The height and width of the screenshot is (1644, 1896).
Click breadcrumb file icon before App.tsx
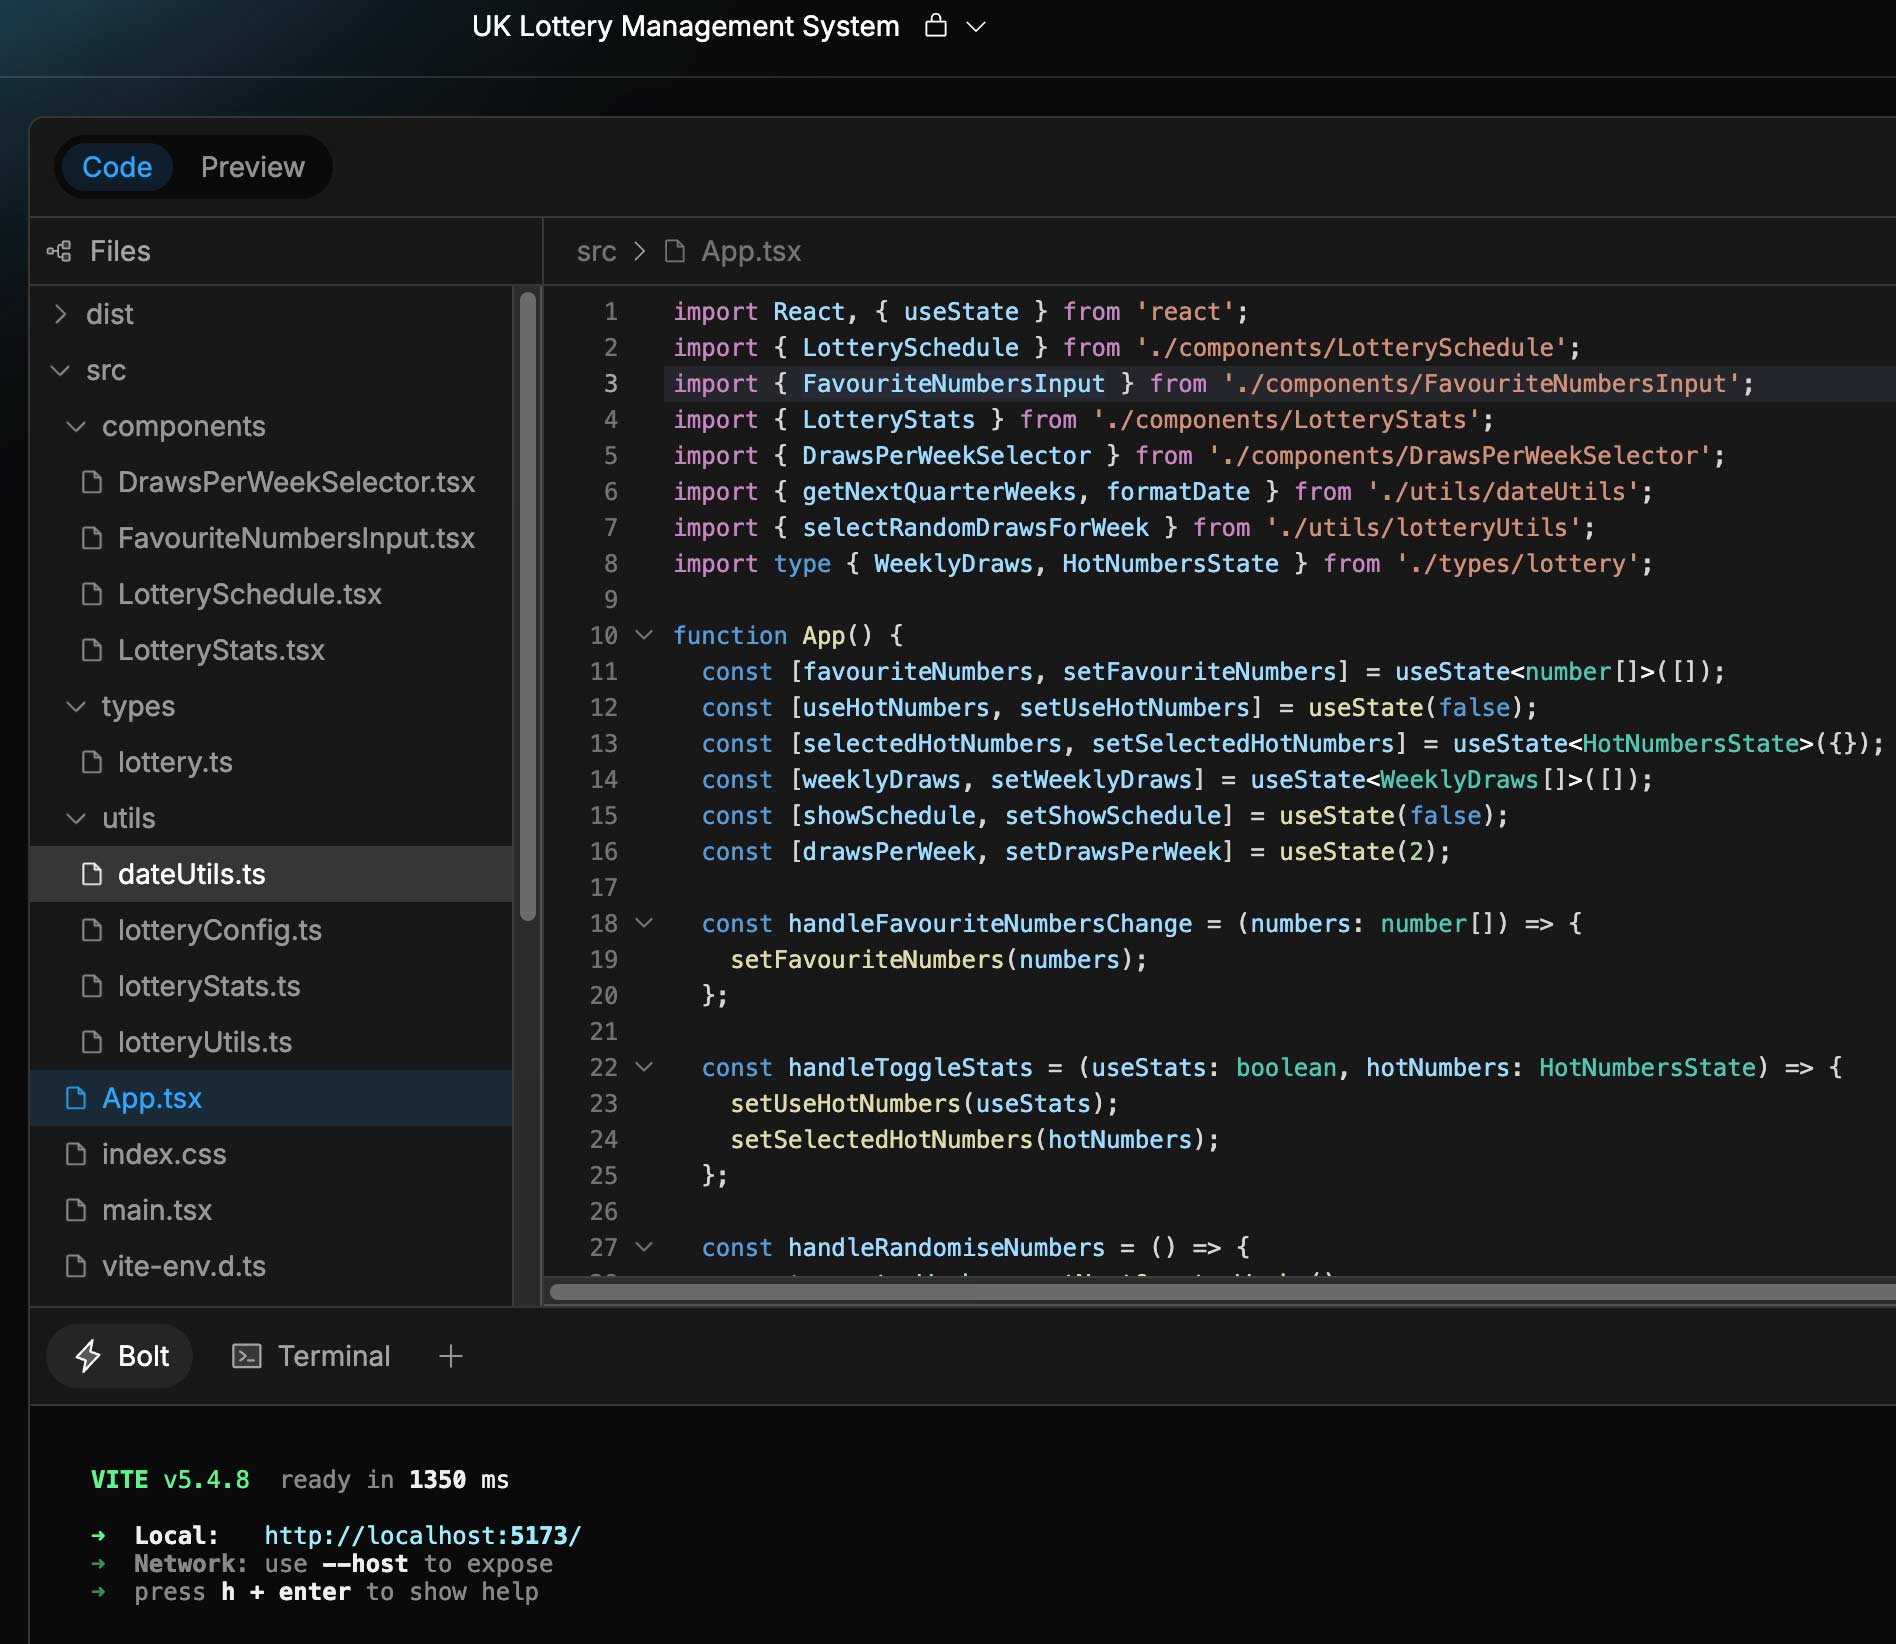pyautogui.click(x=675, y=251)
